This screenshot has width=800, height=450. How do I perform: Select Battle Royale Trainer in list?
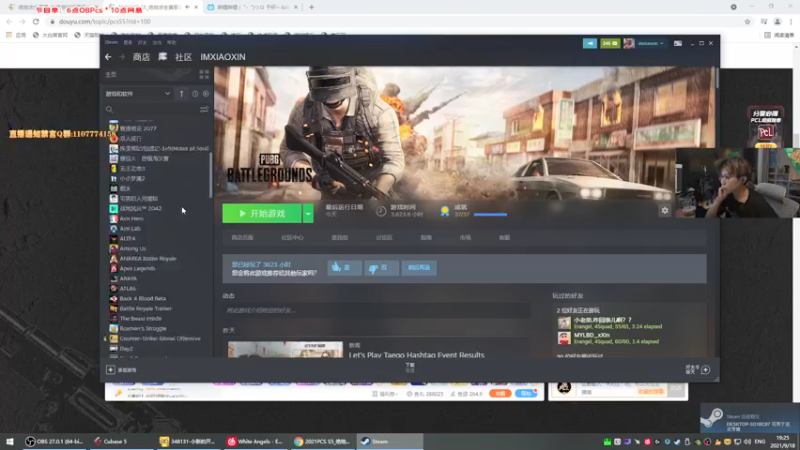pos(145,309)
